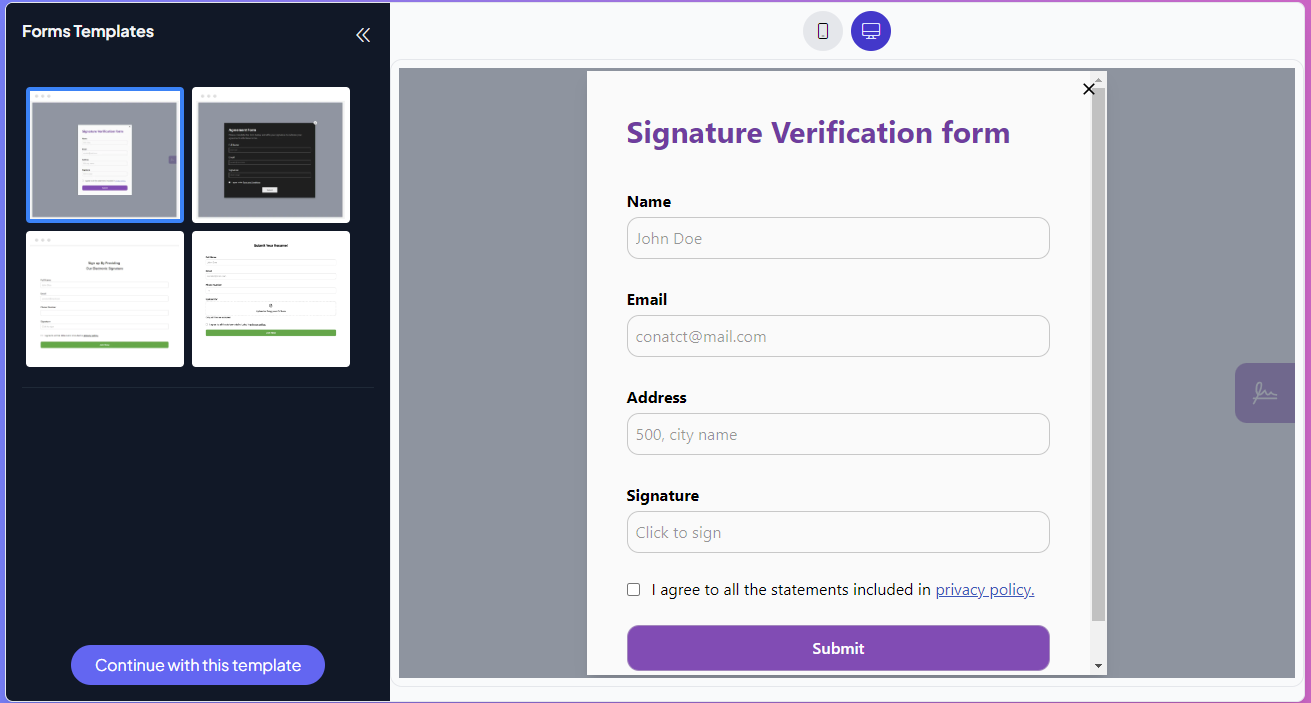Screen dimensions: 1311x703
Task: Choose the Electronic Signature sign-up template
Action: (104, 298)
